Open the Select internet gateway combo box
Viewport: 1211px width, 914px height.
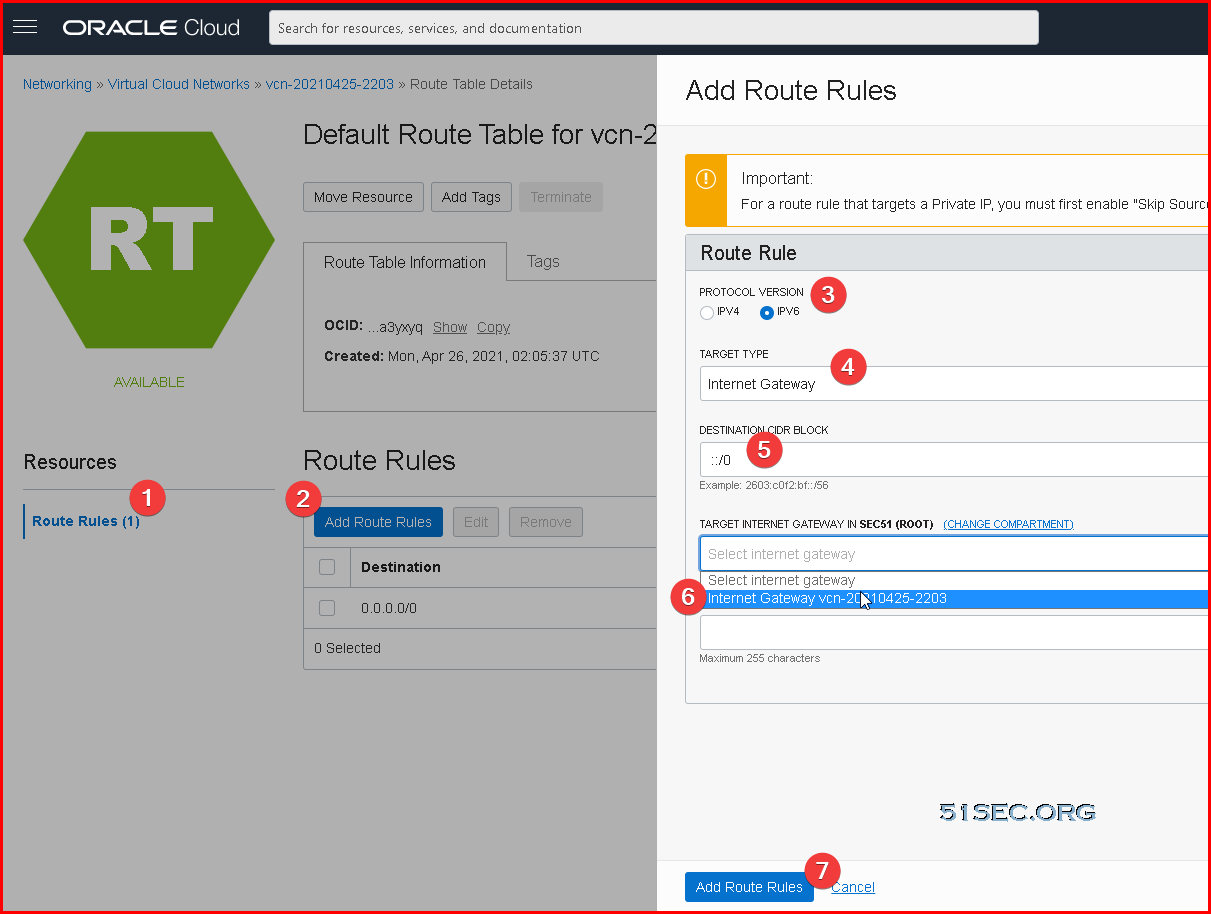(954, 554)
